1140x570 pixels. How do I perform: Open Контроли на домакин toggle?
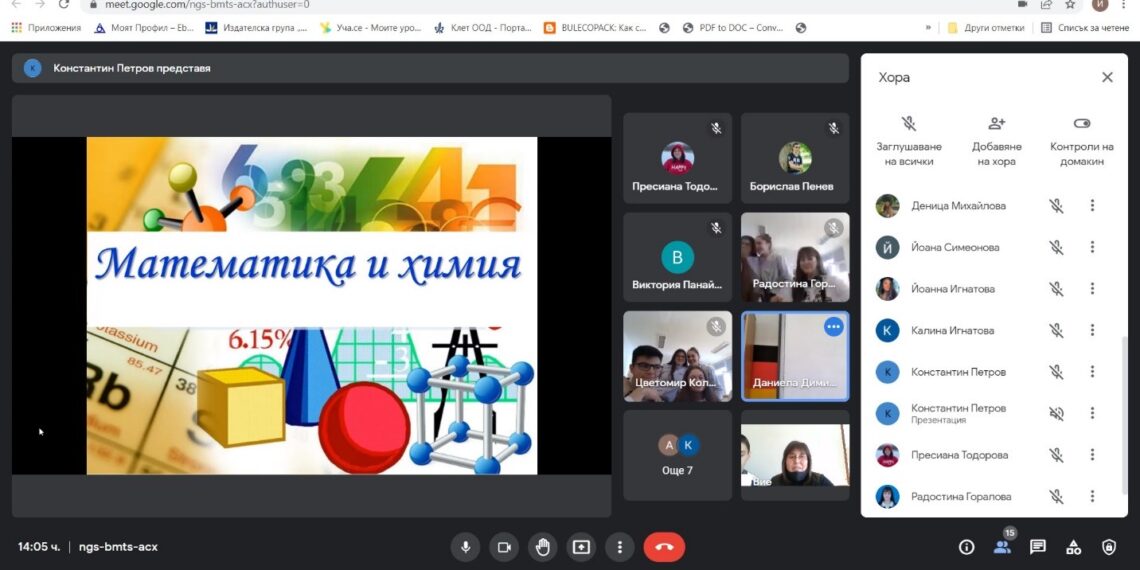point(1081,140)
